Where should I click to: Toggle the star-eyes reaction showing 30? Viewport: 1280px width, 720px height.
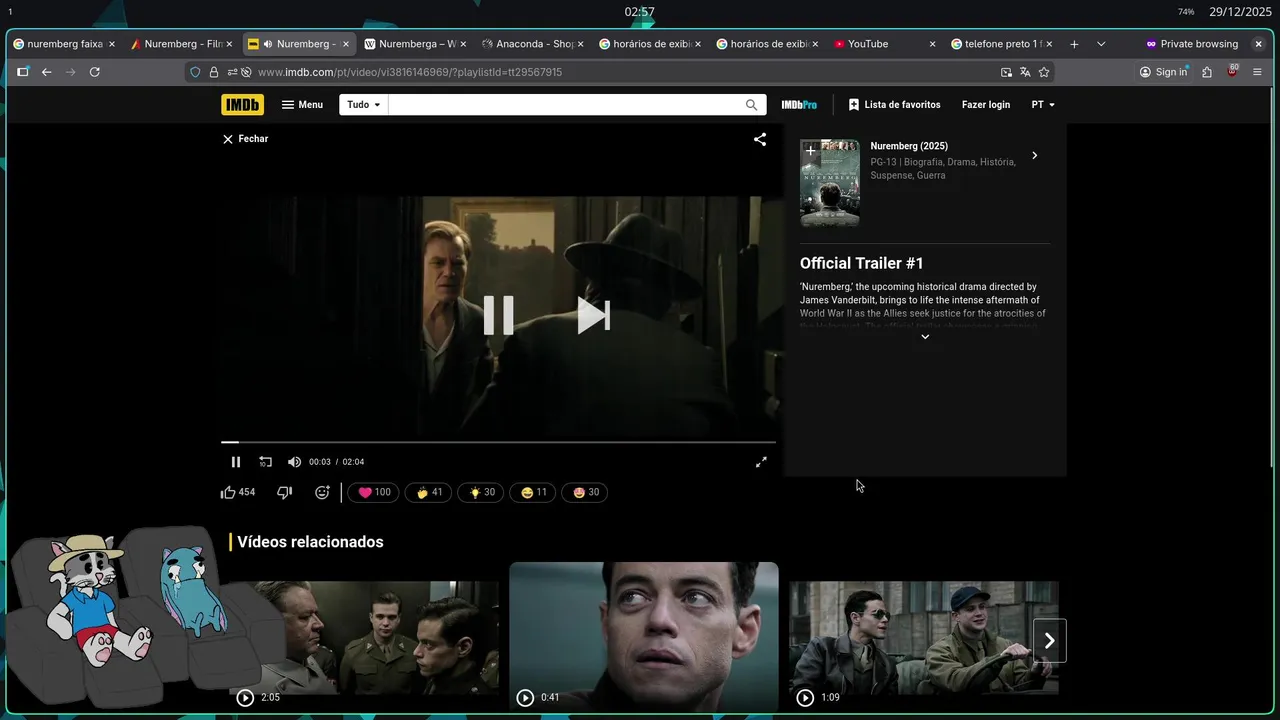tap(585, 492)
